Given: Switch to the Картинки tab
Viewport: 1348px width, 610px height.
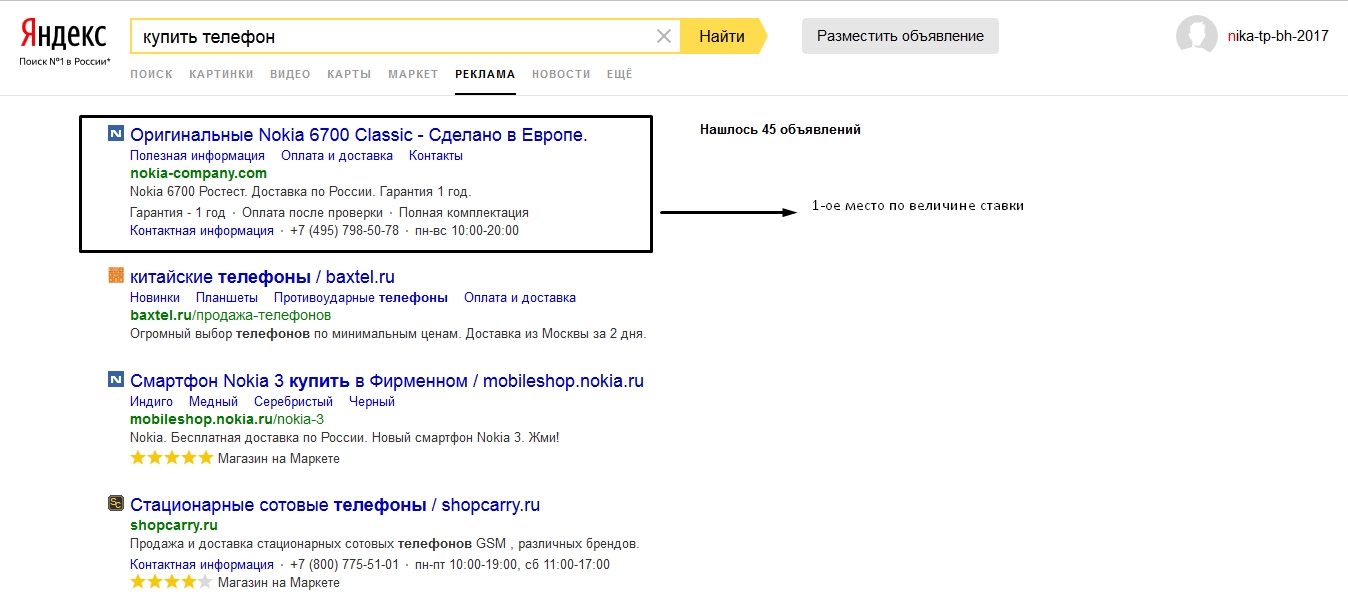Looking at the screenshot, I should click(221, 74).
